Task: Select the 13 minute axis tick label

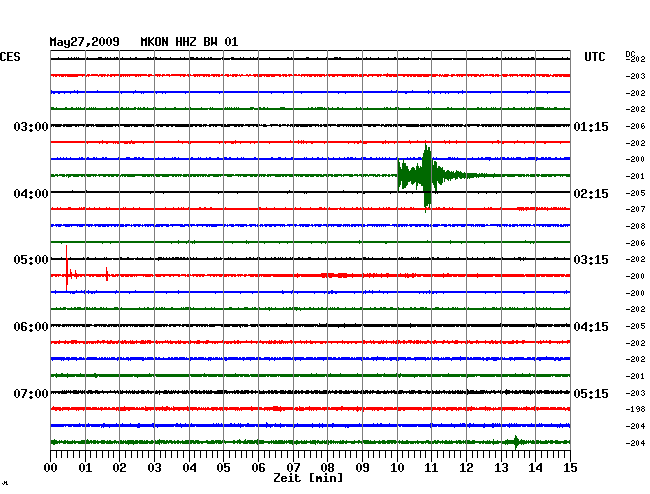Action: (x=501, y=467)
